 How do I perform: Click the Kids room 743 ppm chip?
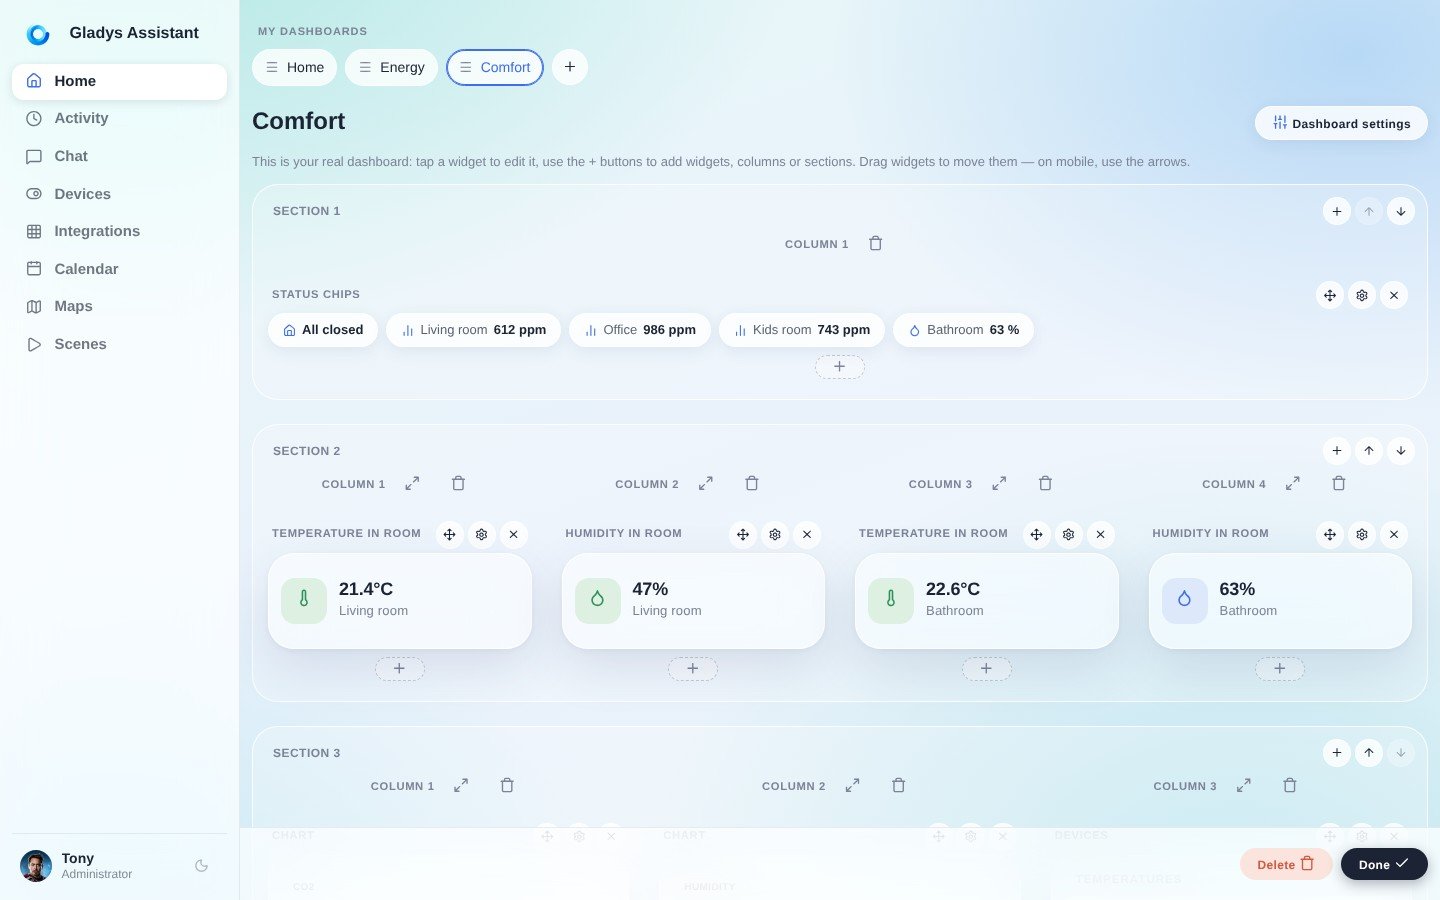coord(802,330)
